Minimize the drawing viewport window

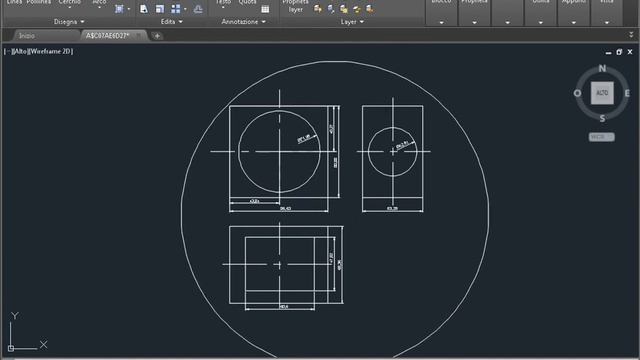609,52
